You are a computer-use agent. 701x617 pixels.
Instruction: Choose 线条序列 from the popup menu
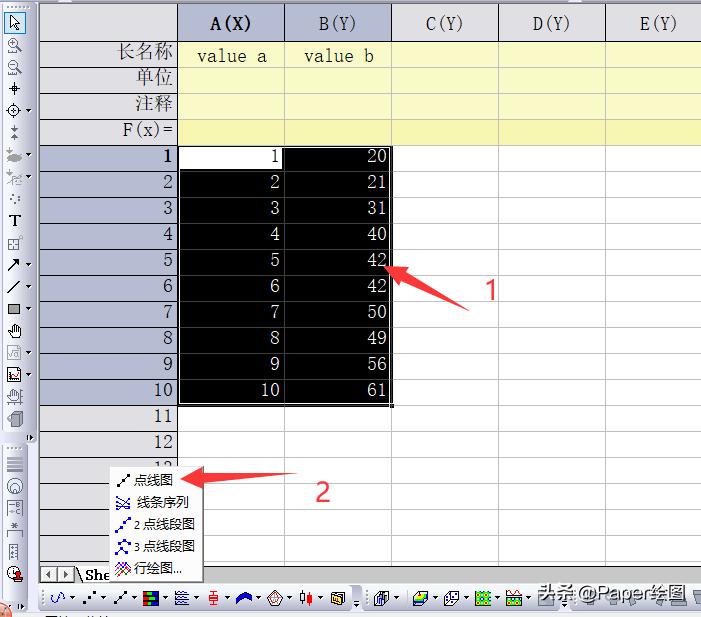(156, 502)
